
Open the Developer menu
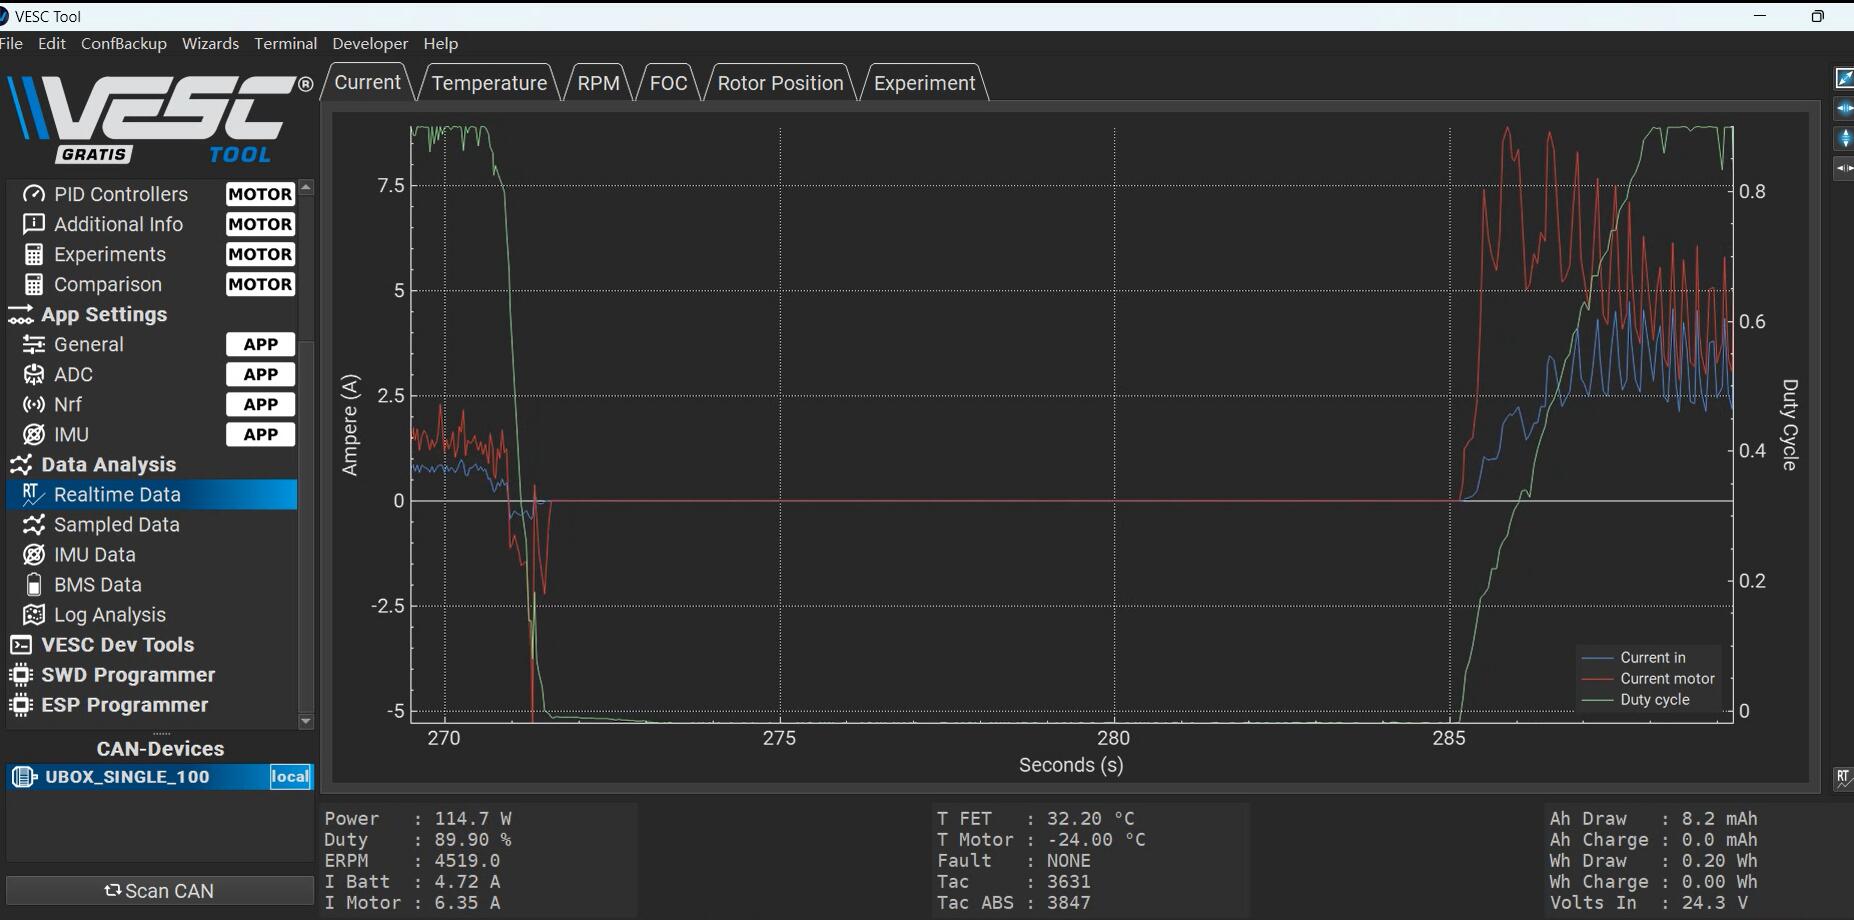370,43
